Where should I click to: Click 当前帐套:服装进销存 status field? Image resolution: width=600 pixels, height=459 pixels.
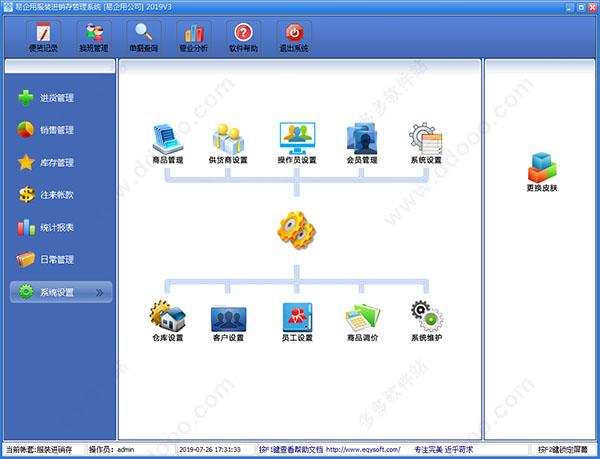[39, 449]
